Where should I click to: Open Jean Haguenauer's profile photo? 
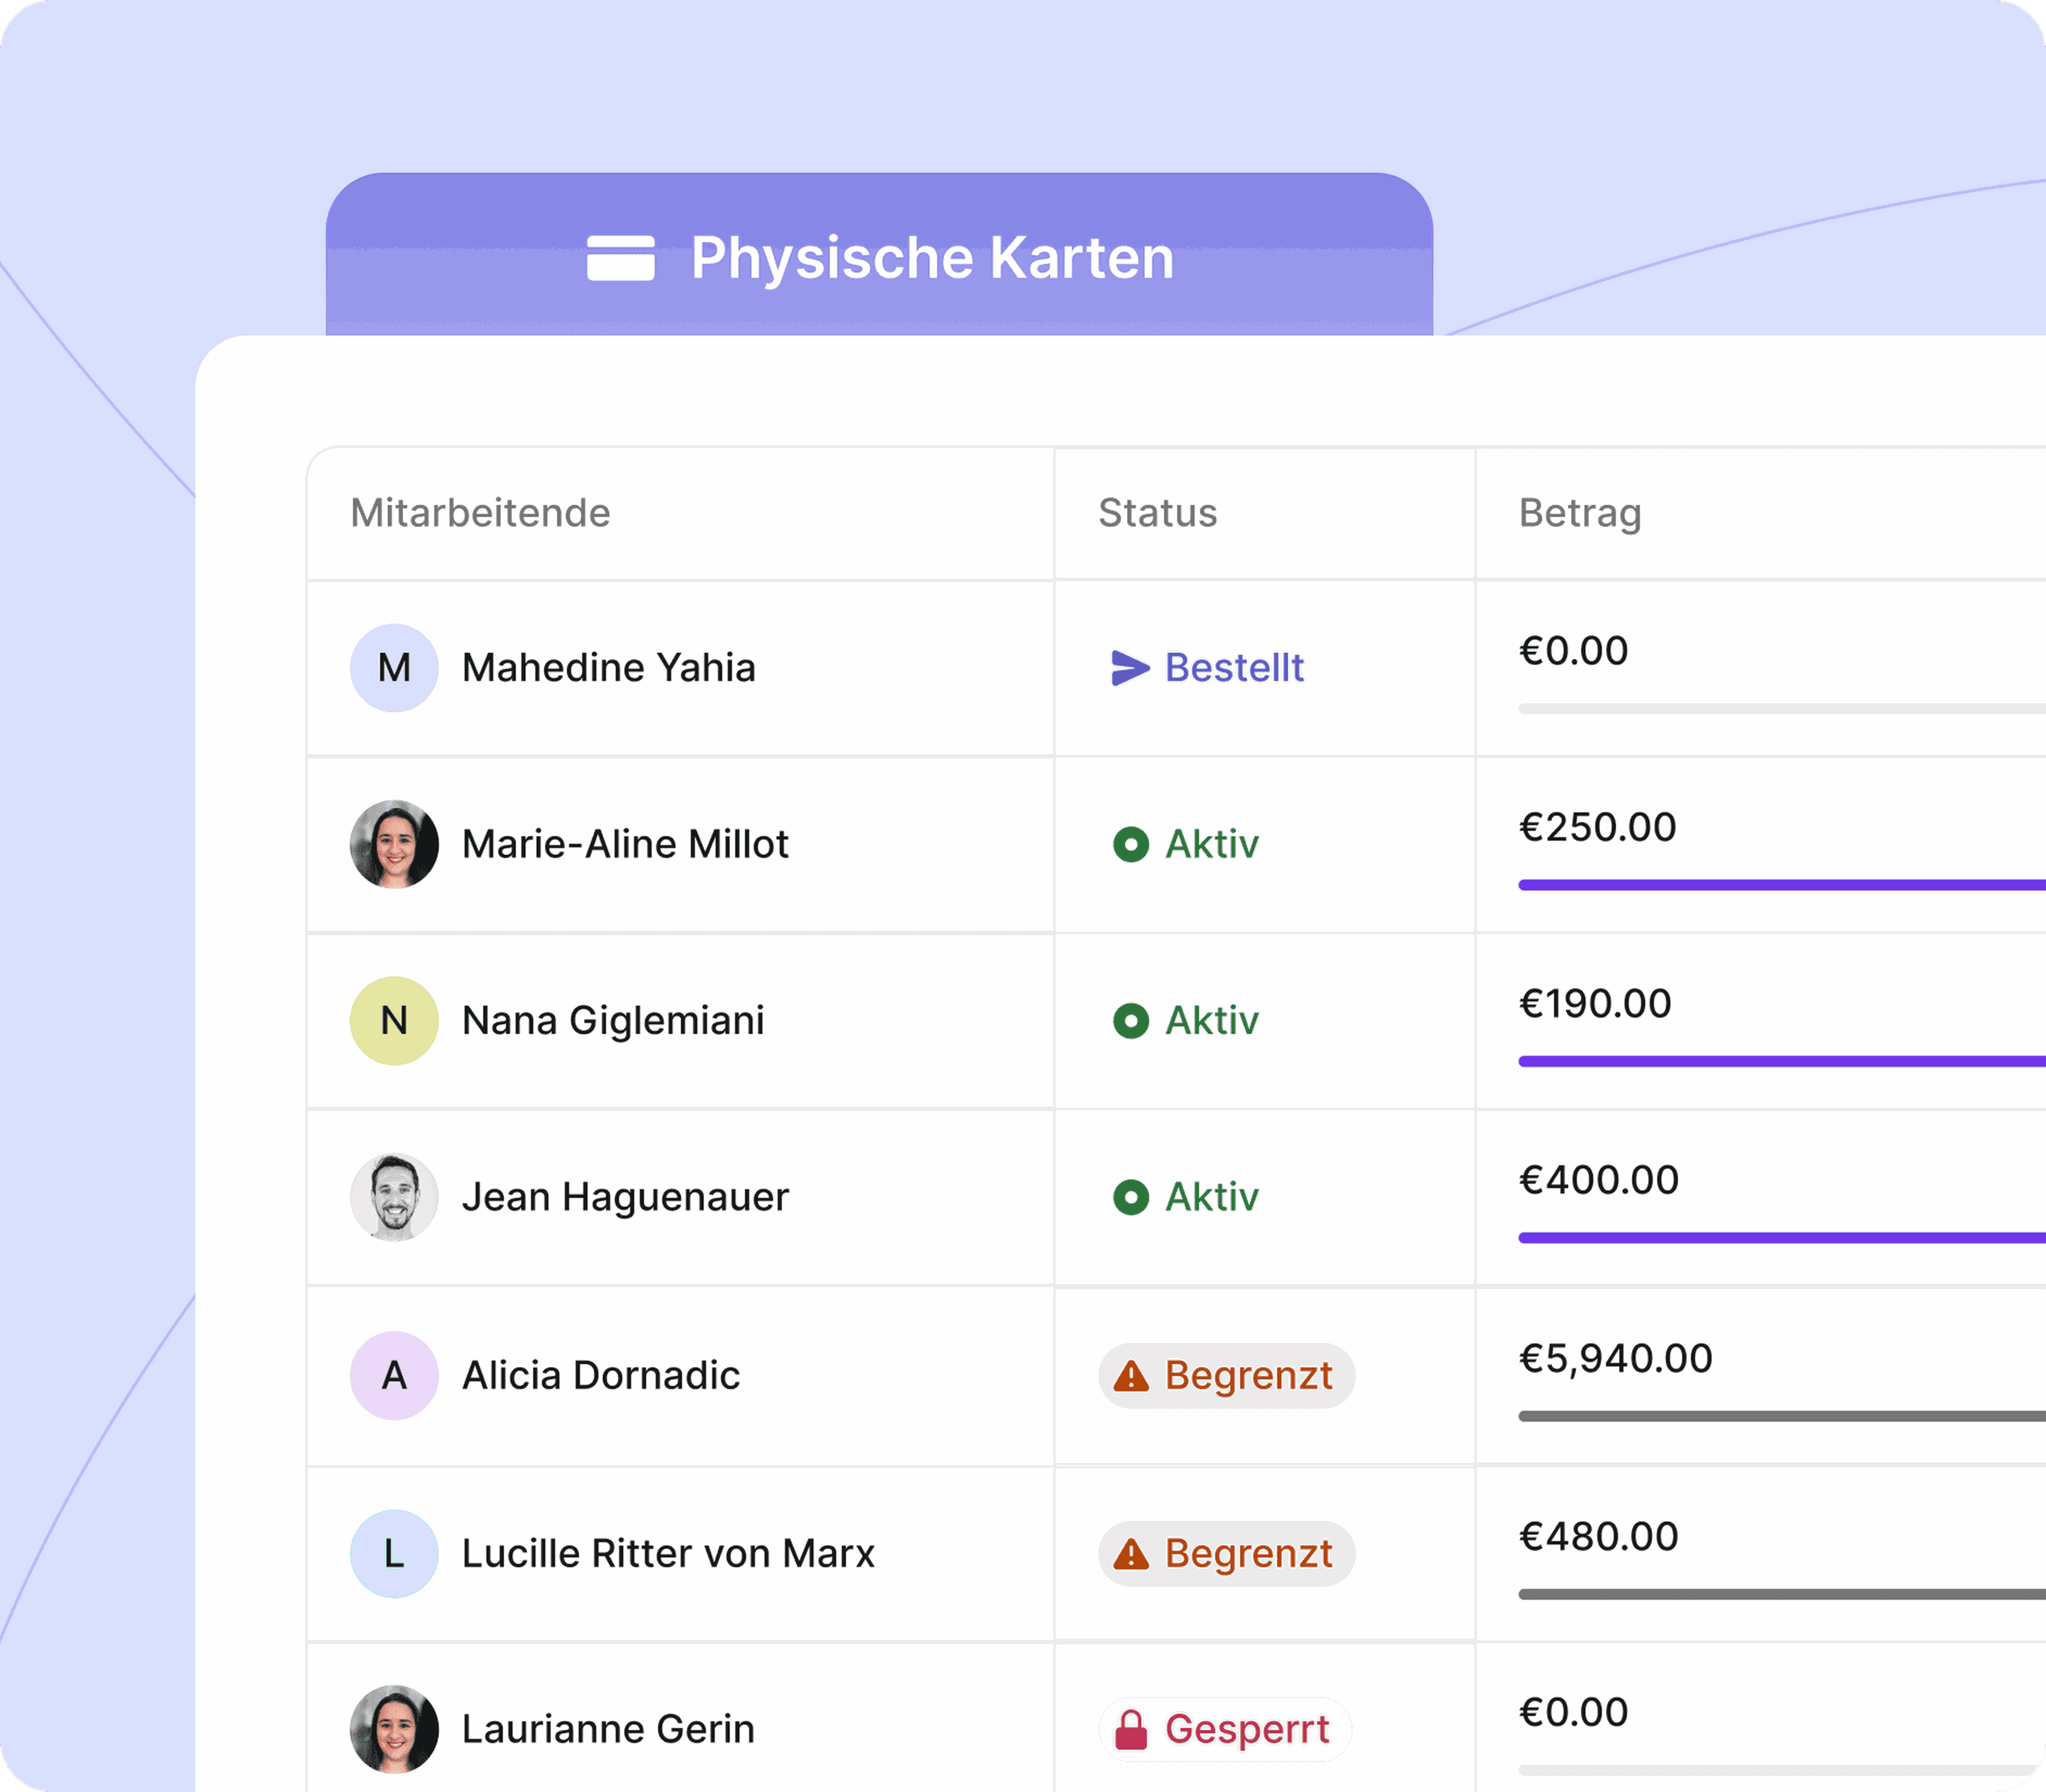pos(394,1197)
